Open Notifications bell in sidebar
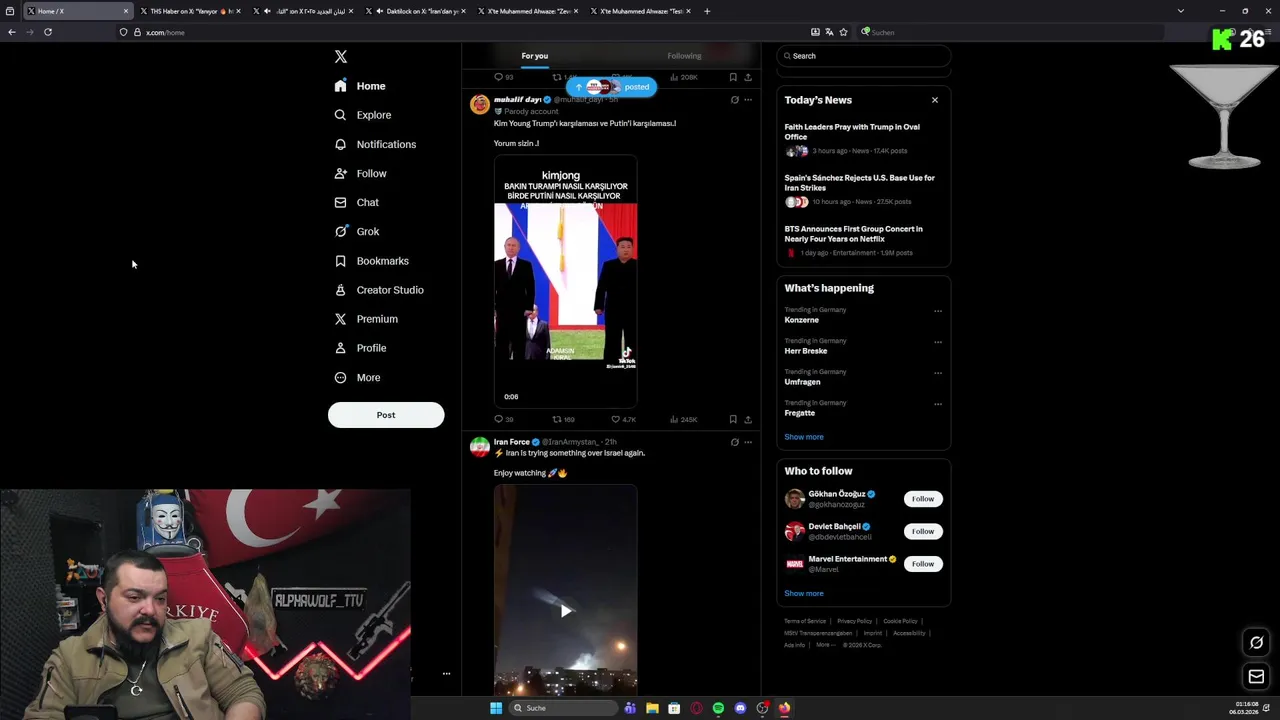This screenshot has width=1280, height=720. (340, 144)
